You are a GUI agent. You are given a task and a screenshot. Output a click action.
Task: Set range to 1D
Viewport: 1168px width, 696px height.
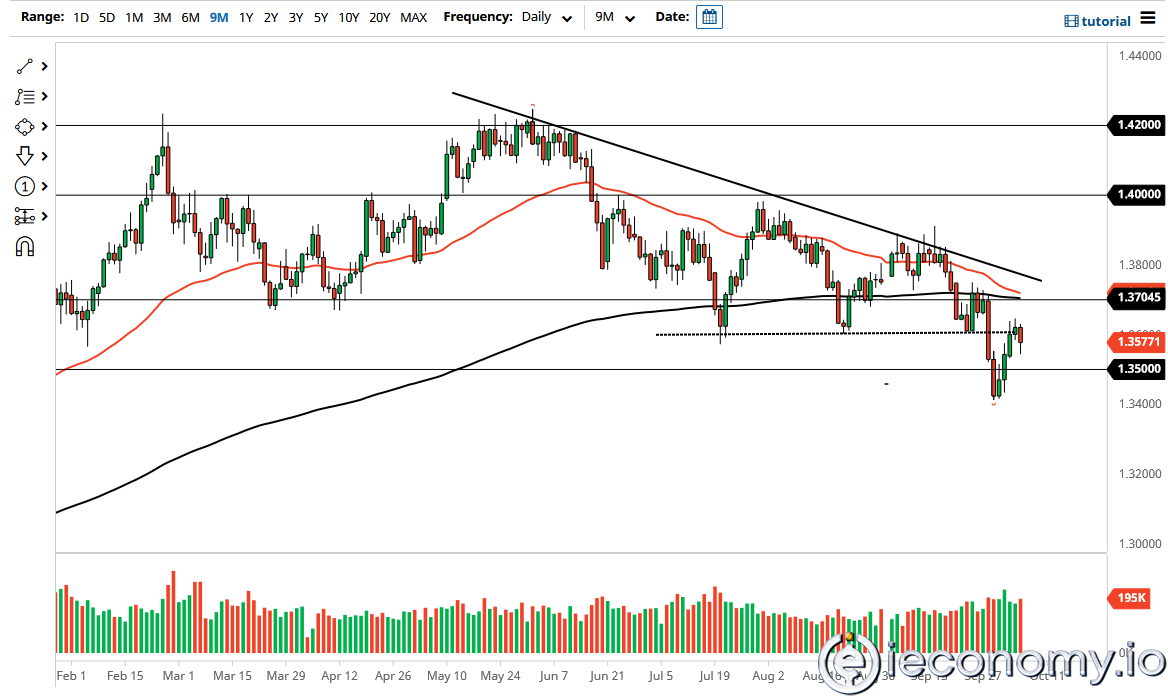tap(81, 18)
